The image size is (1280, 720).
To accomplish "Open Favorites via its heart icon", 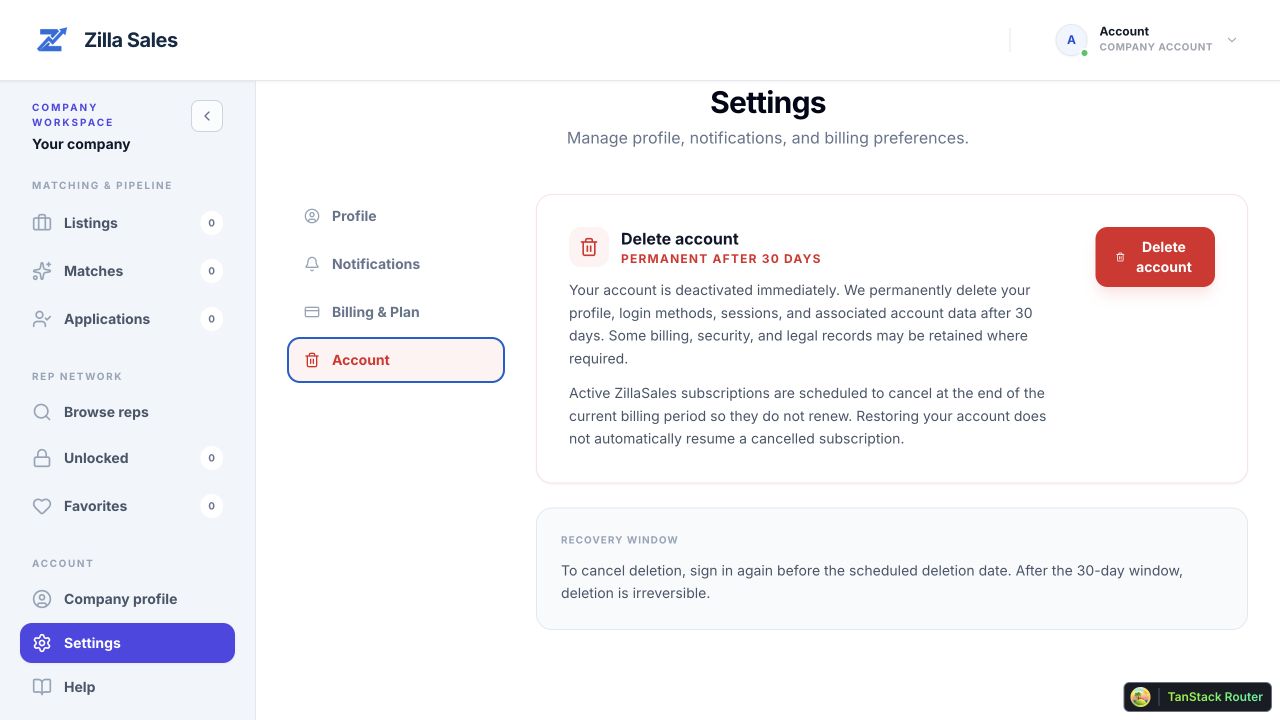I will pos(42,506).
